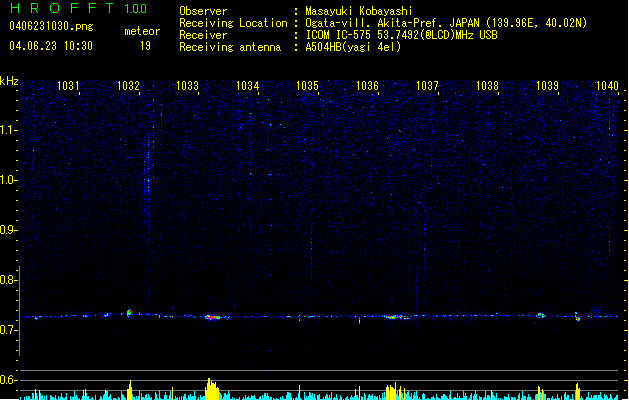Click the Receiving Location label
629x400 pixels.
click(x=233, y=23)
